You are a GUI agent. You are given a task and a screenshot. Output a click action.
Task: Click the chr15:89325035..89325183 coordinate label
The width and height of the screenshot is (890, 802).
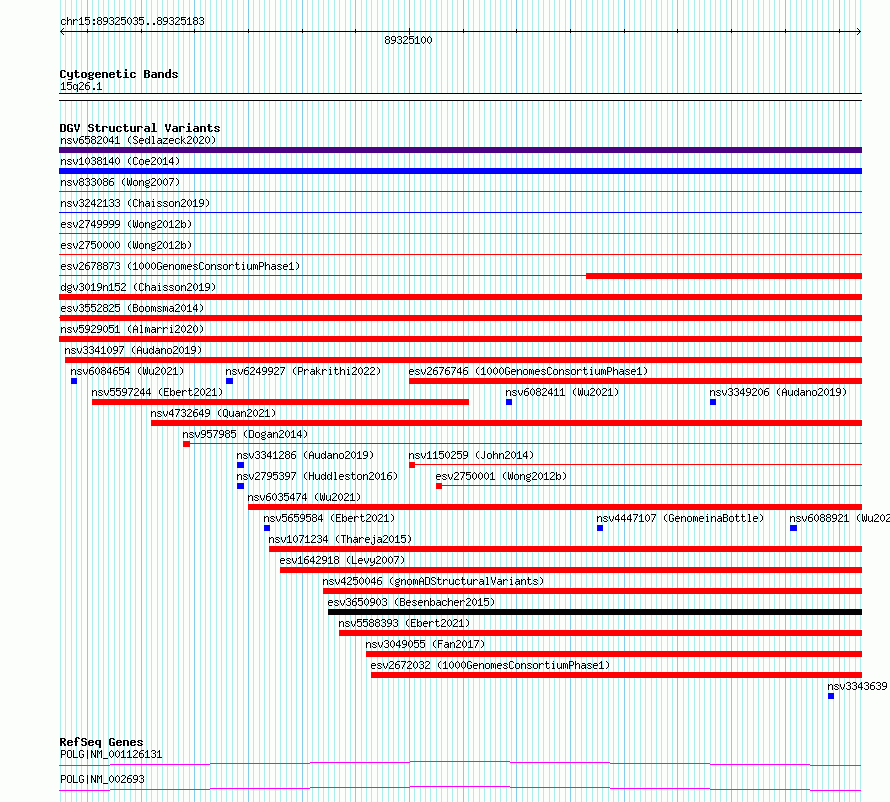click(132, 22)
